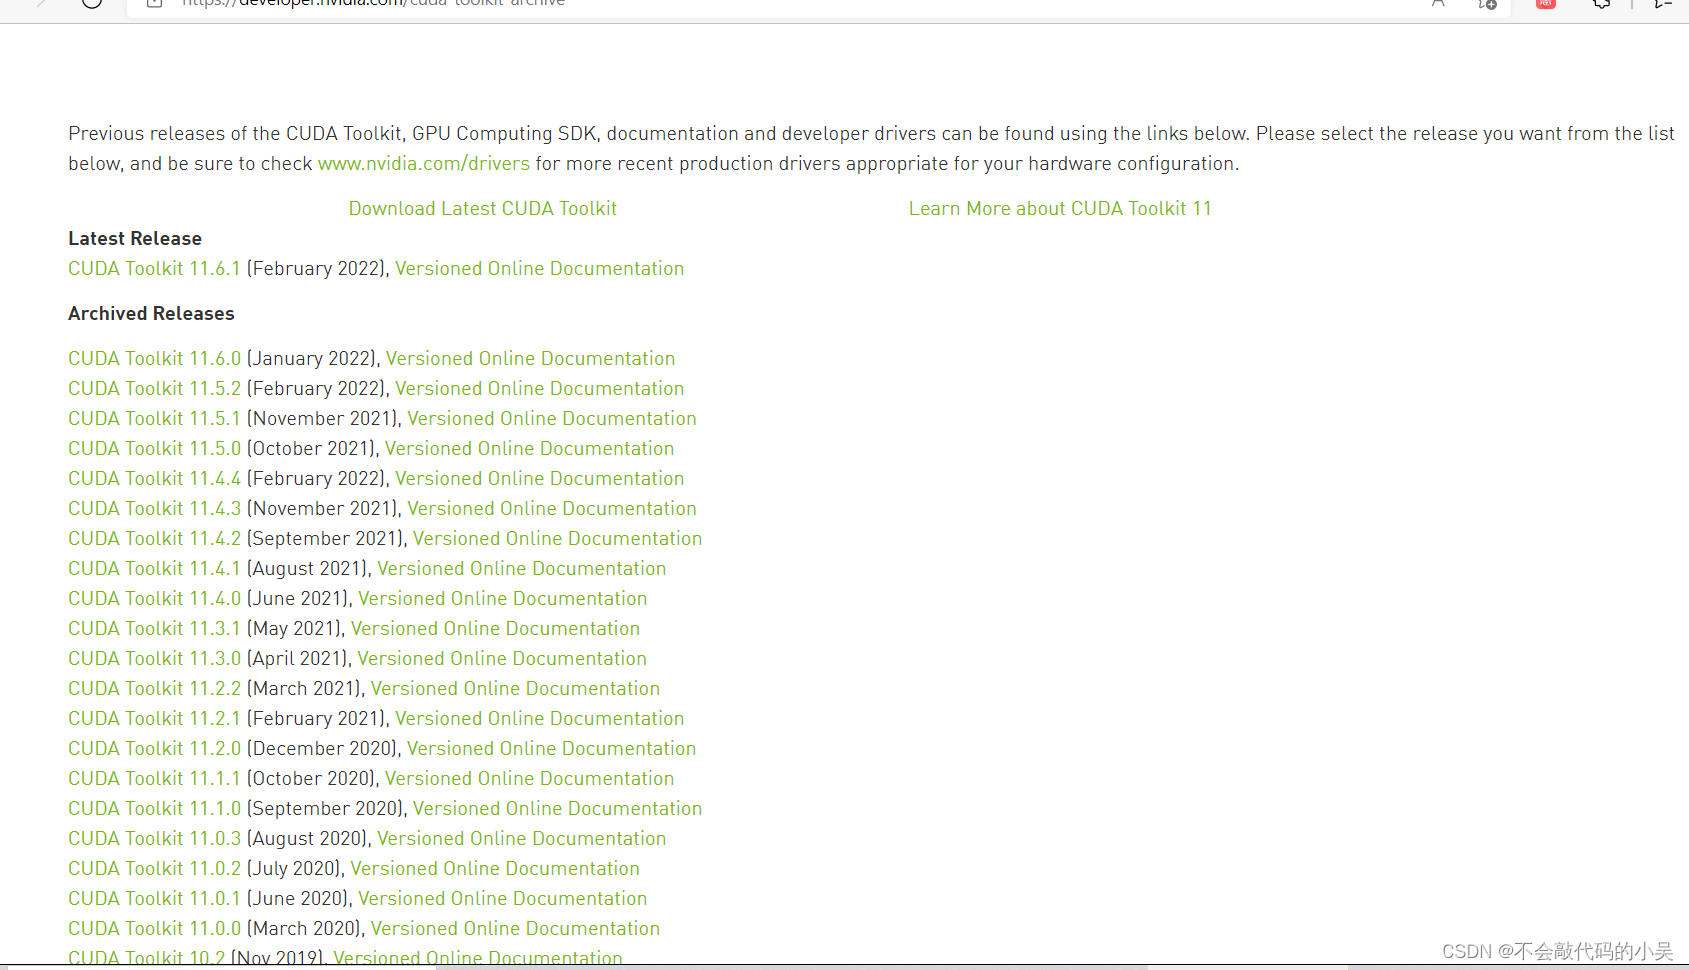
Task: View documentation link for CUDA Toolkit 11.5.1
Action: point(552,419)
